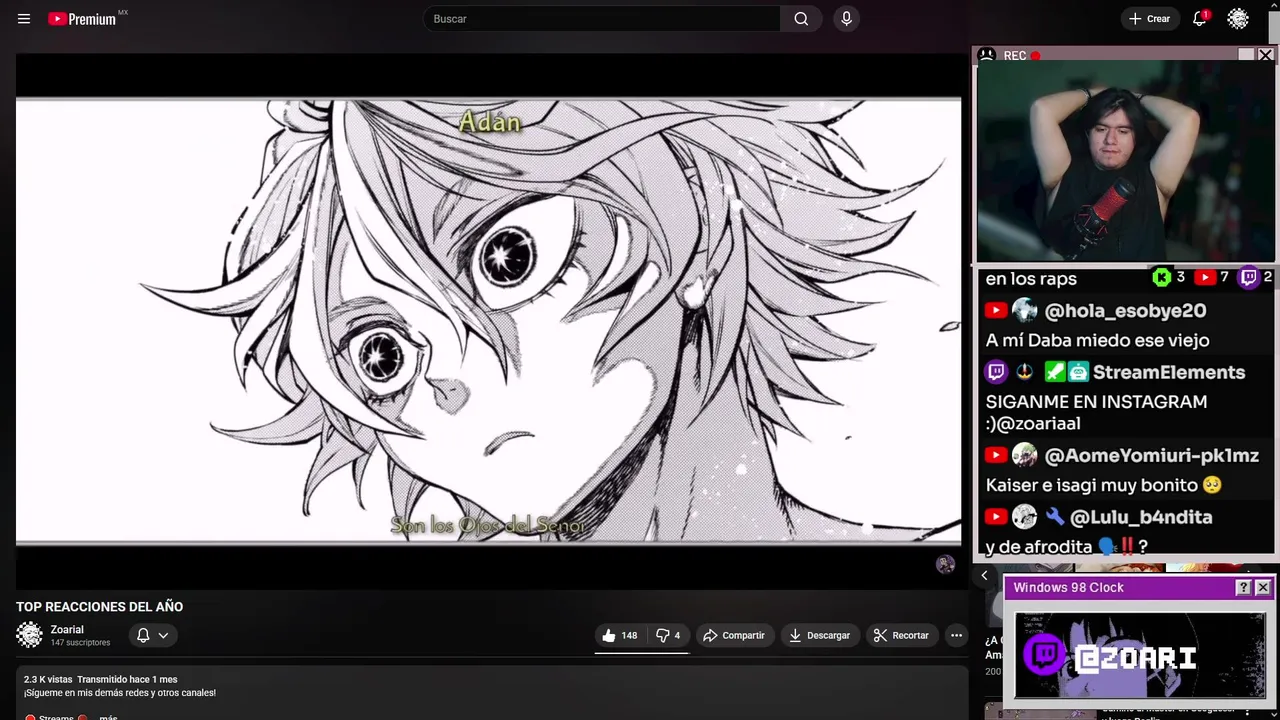Click wrench moderator badge by Lulu_b4ndita
Image resolution: width=1280 pixels, height=720 pixels.
[1055, 517]
